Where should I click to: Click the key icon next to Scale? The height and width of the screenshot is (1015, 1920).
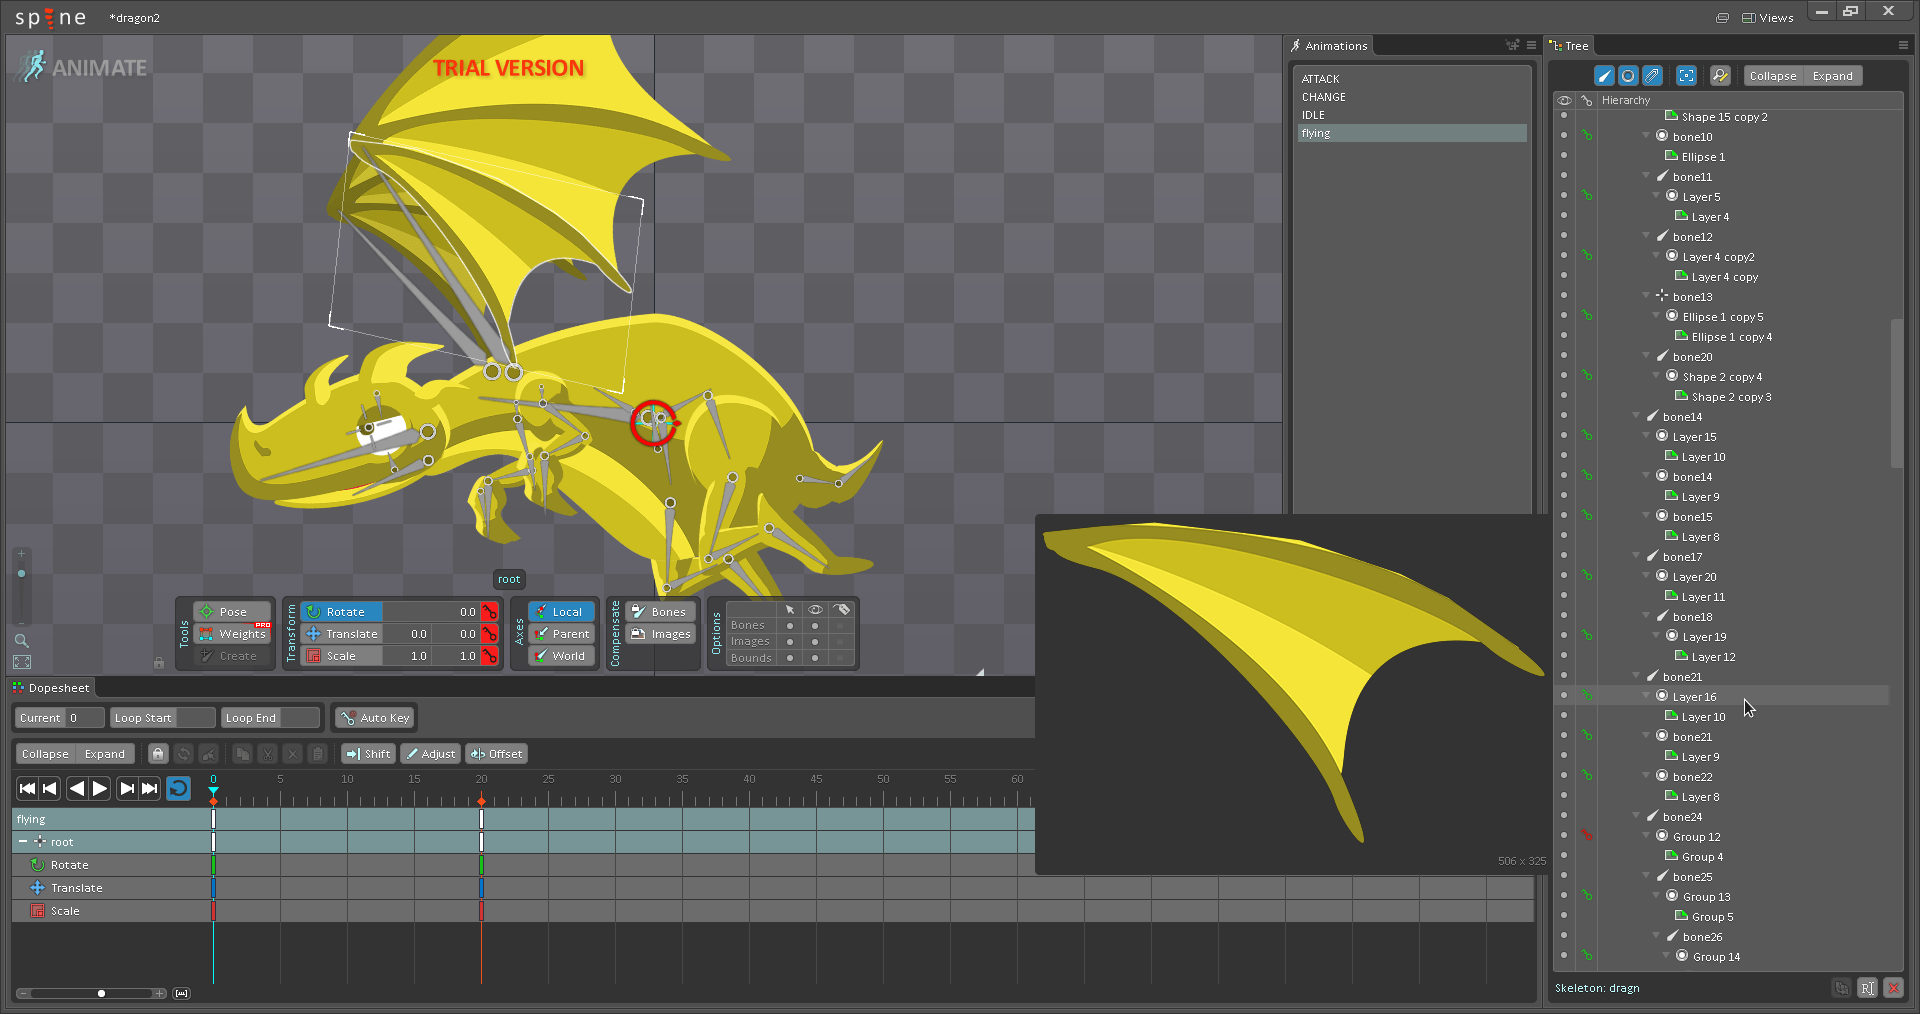489,656
